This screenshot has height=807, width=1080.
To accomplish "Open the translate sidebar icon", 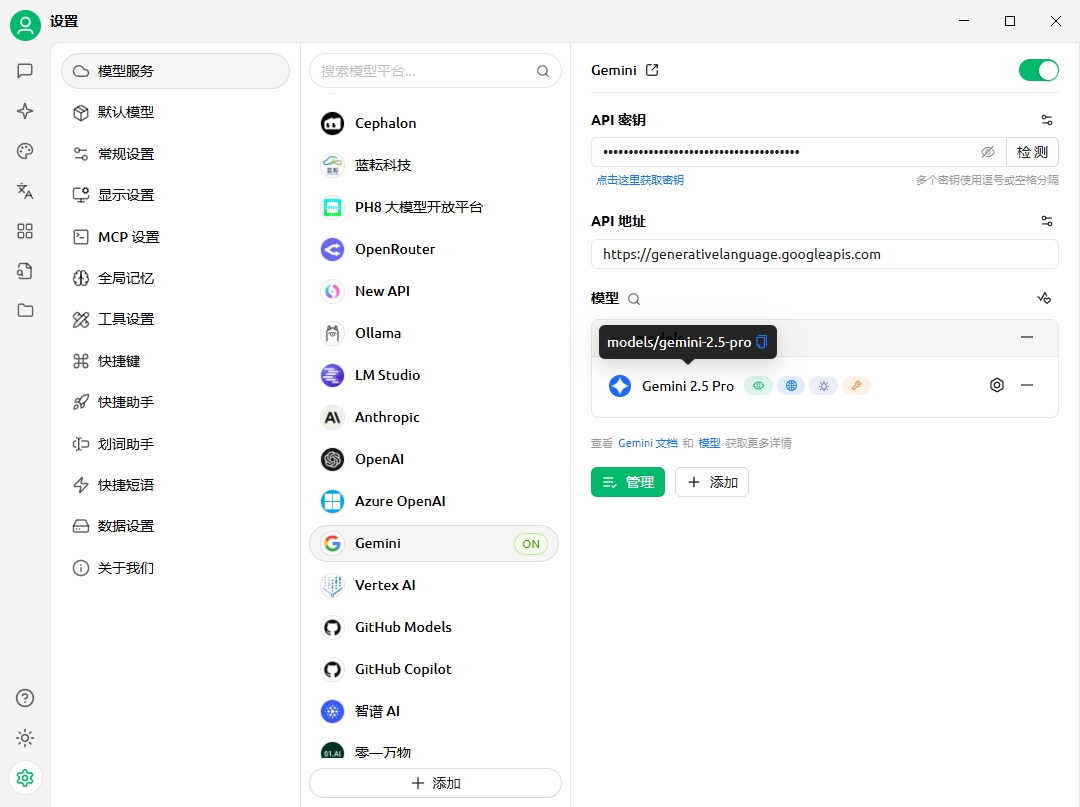I will (x=25, y=191).
